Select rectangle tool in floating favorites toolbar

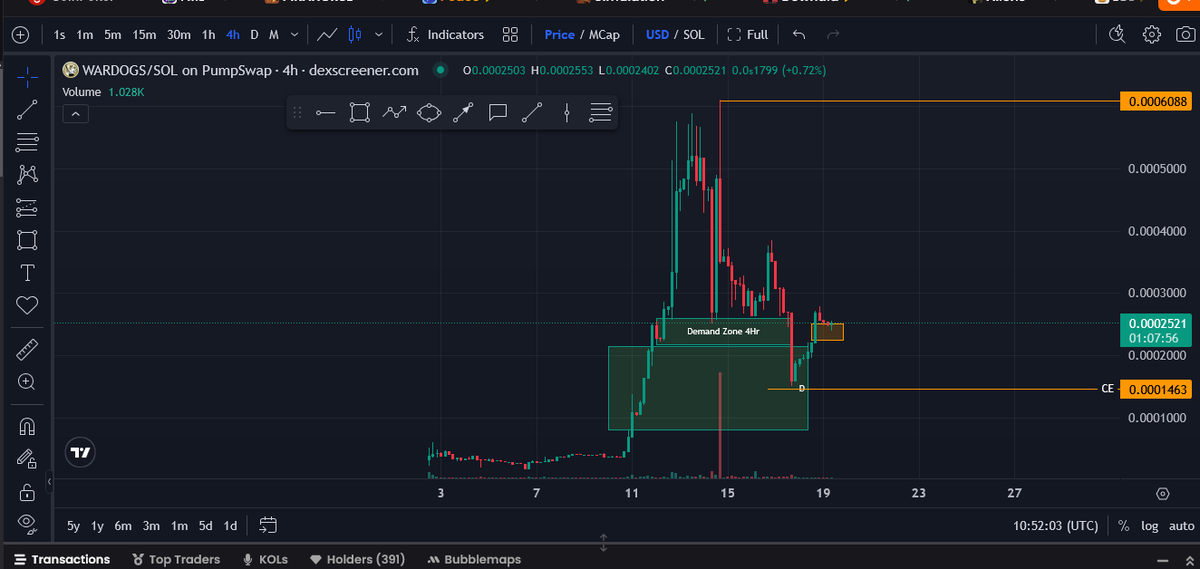pos(360,113)
